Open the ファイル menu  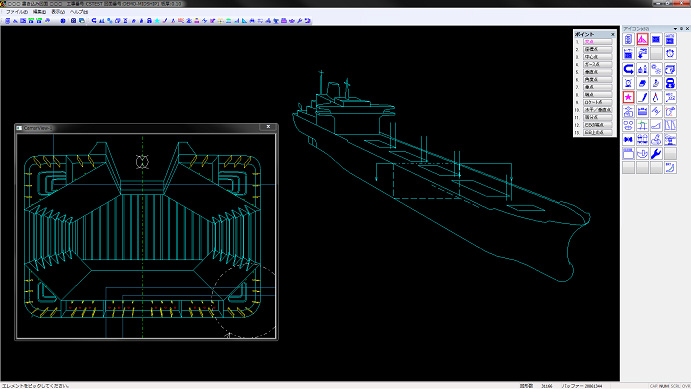(17, 12)
